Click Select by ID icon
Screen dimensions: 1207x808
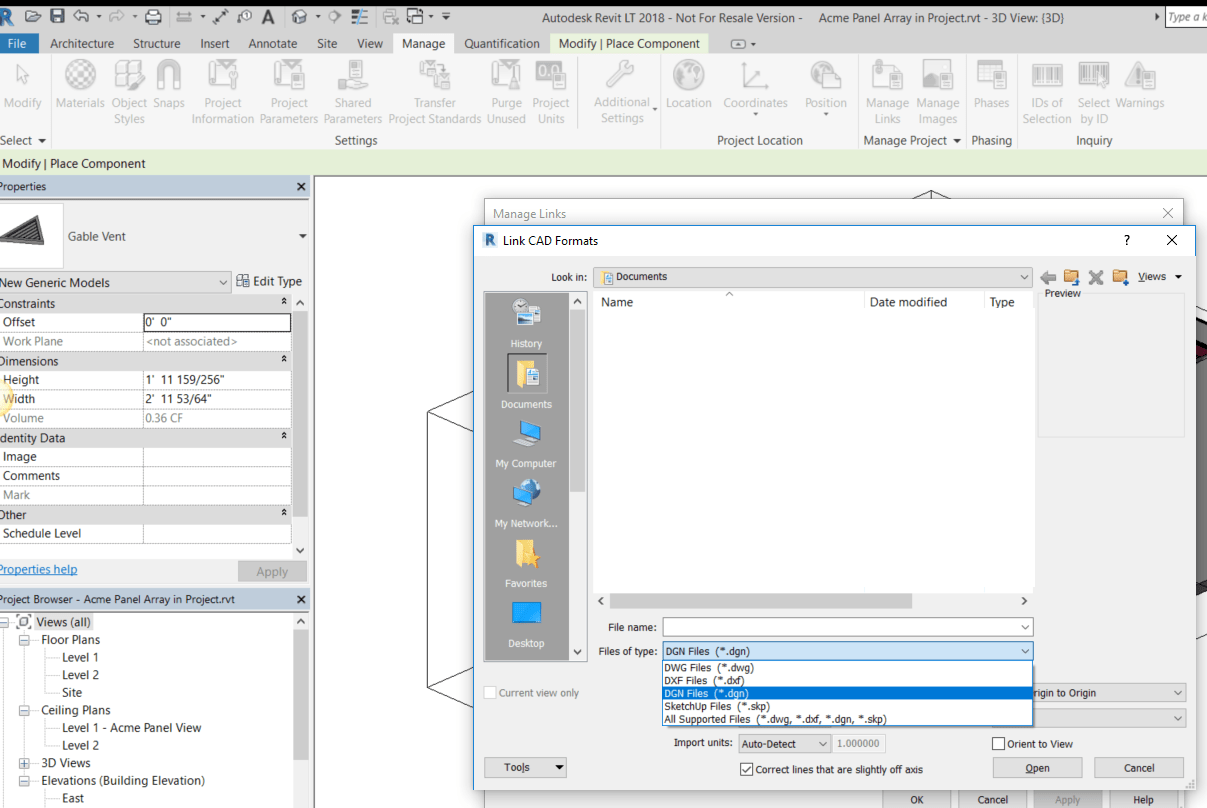click(1094, 92)
